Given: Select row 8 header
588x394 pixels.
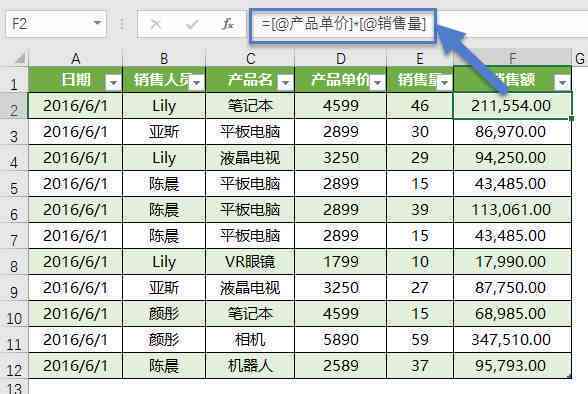Looking at the screenshot, I should click(x=14, y=262).
